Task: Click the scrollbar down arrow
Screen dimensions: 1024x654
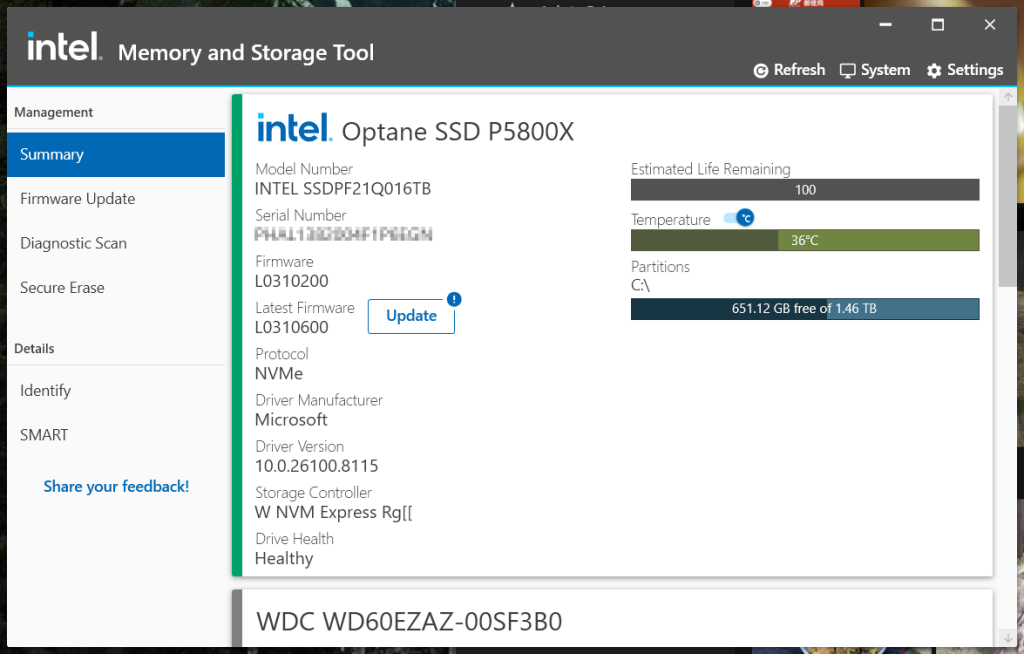Action: click(1008, 636)
